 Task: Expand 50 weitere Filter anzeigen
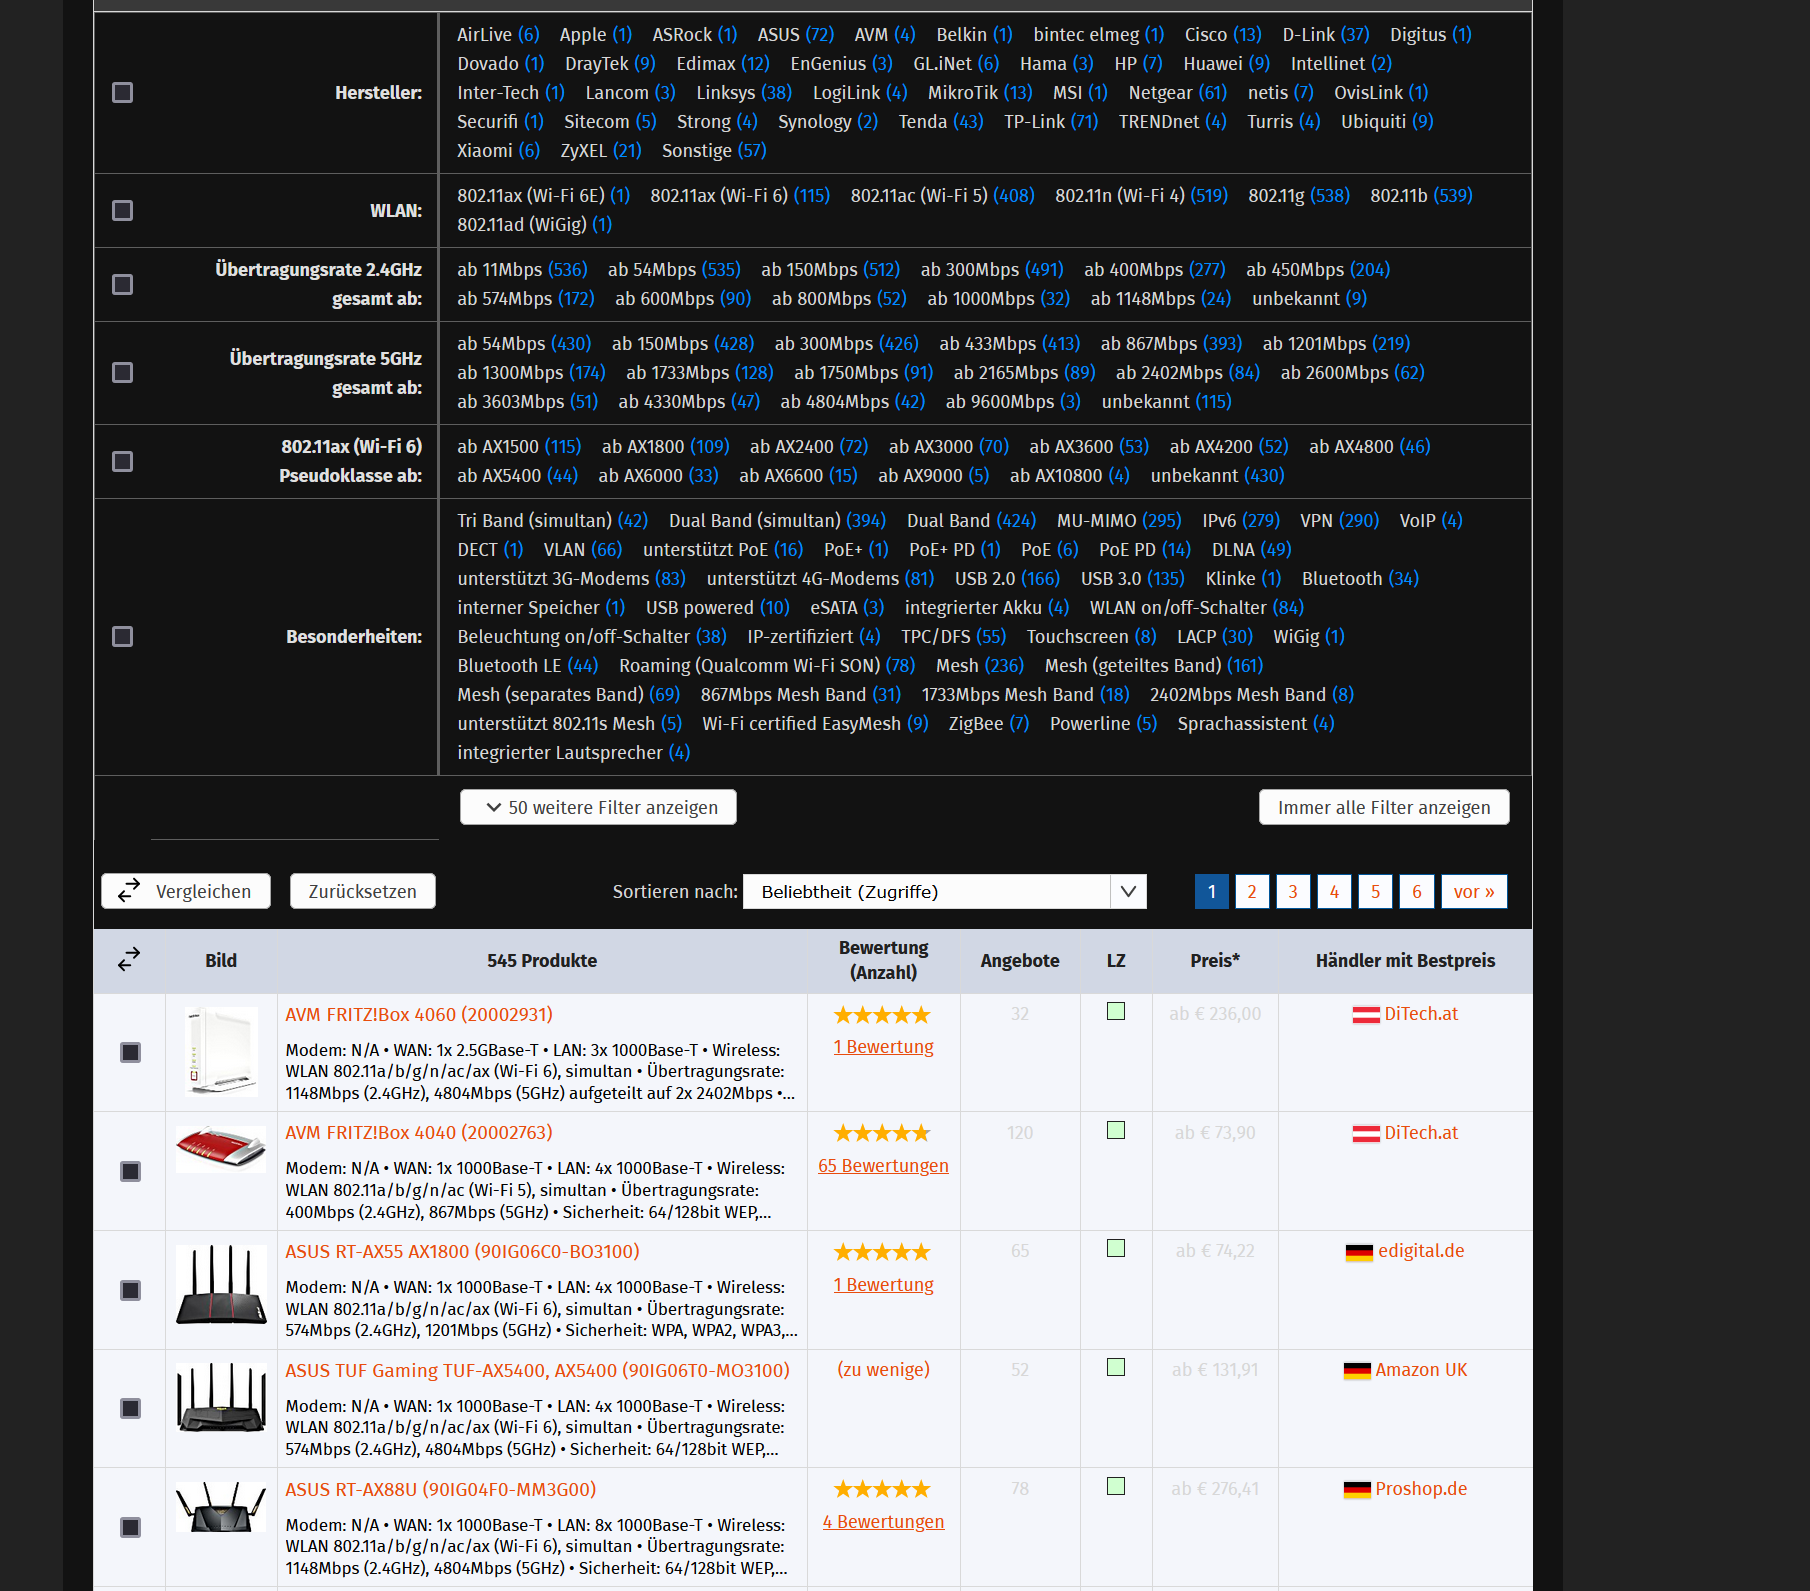click(x=598, y=807)
